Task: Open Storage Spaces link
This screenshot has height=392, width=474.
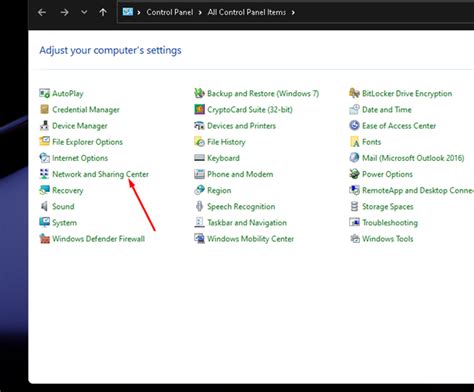Action: point(388,207)
